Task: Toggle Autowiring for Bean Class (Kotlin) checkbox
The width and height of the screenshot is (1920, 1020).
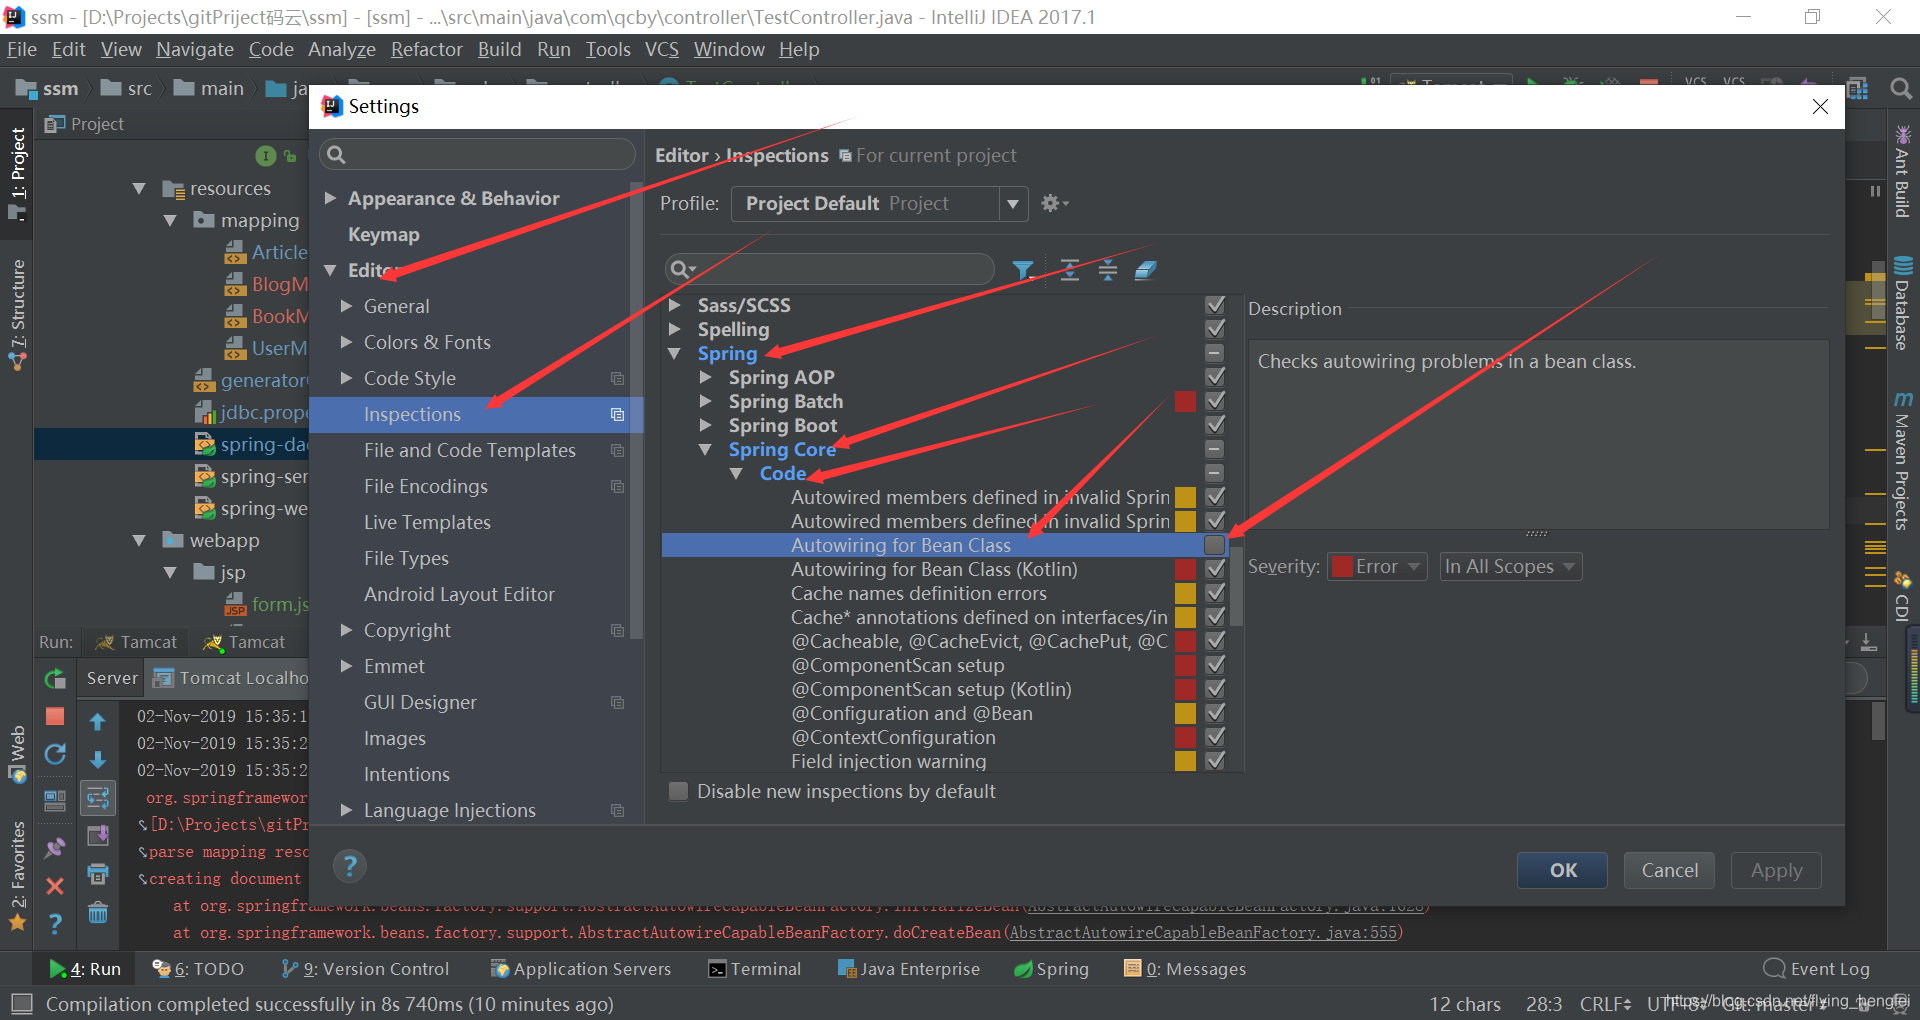Action: pyautogui.click(x=1215, y=569)
